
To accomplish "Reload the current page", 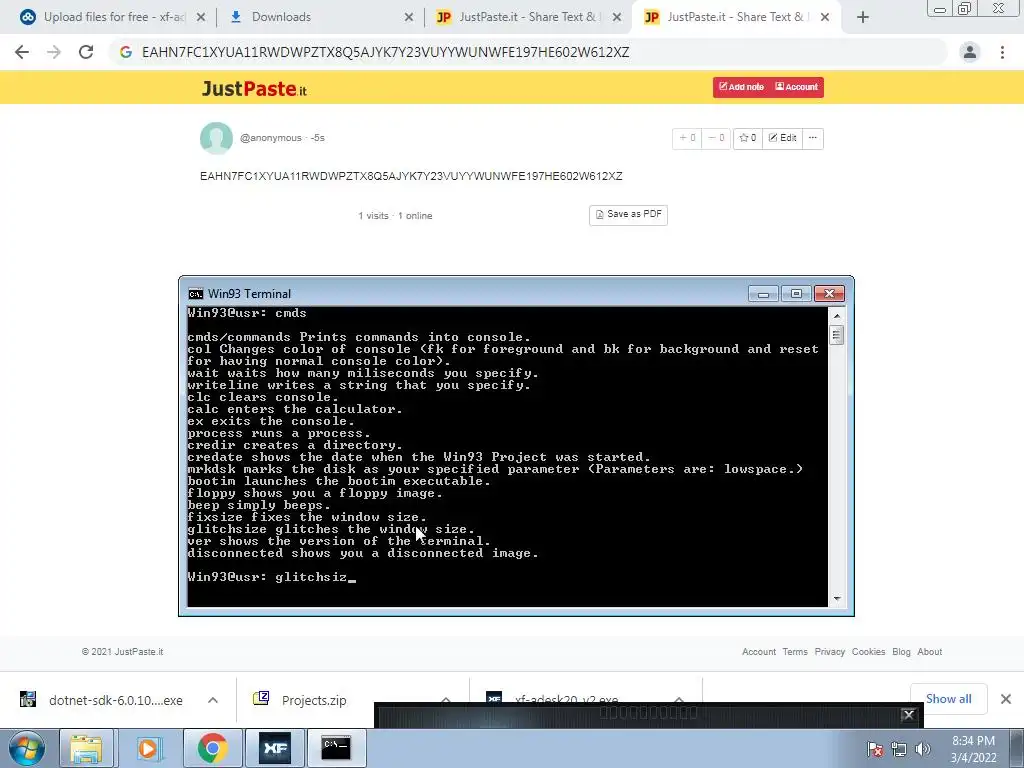I will [86, 52].
